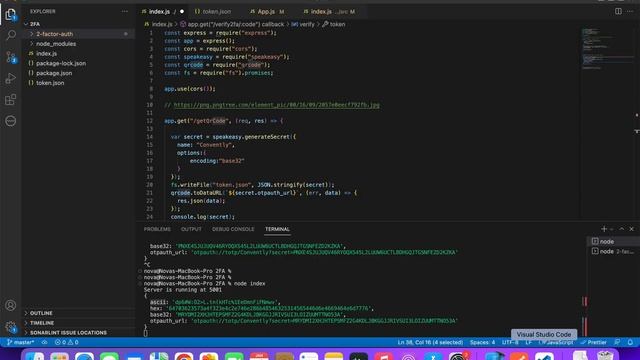
Task: Click the master* branch in status bar
Action: coord(20,342)
